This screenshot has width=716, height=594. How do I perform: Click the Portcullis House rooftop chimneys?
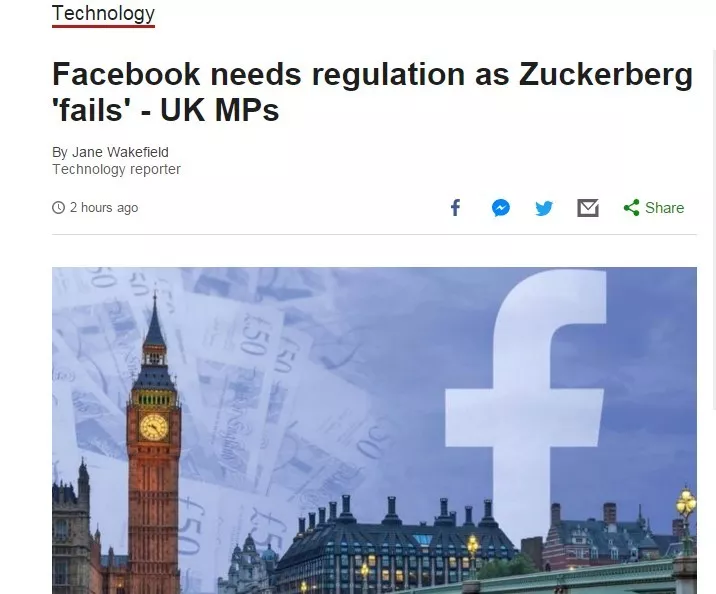pos(393,511)
